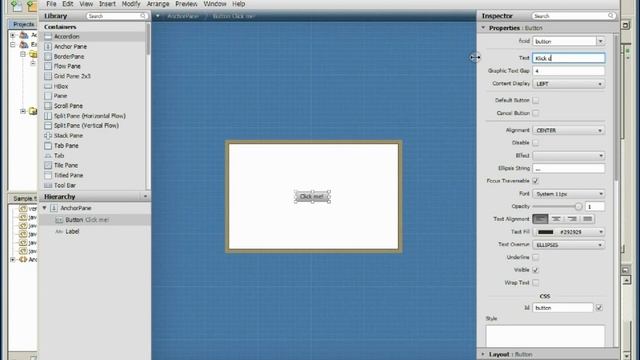
Task: Click the Text input field
Action: click(569, 58)
